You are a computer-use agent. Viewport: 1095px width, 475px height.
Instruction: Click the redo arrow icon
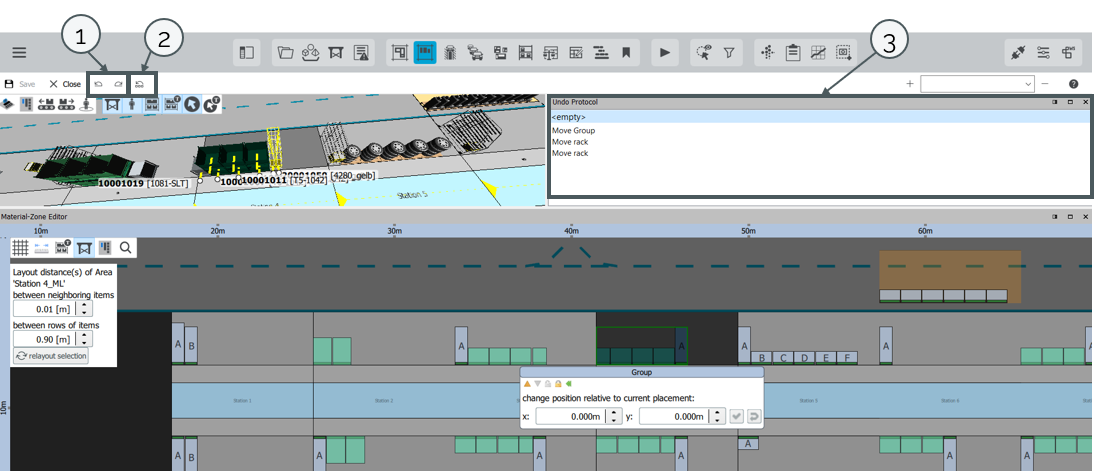(x=118, y=84)
